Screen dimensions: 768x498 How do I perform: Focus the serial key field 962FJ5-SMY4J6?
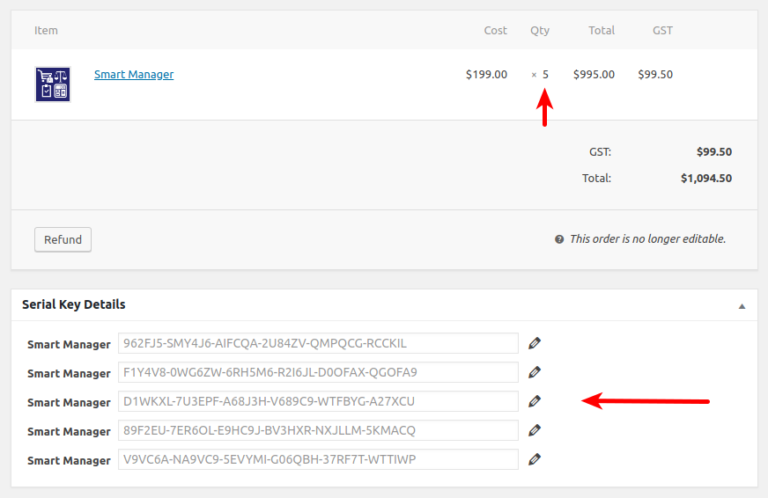[318, 343]
